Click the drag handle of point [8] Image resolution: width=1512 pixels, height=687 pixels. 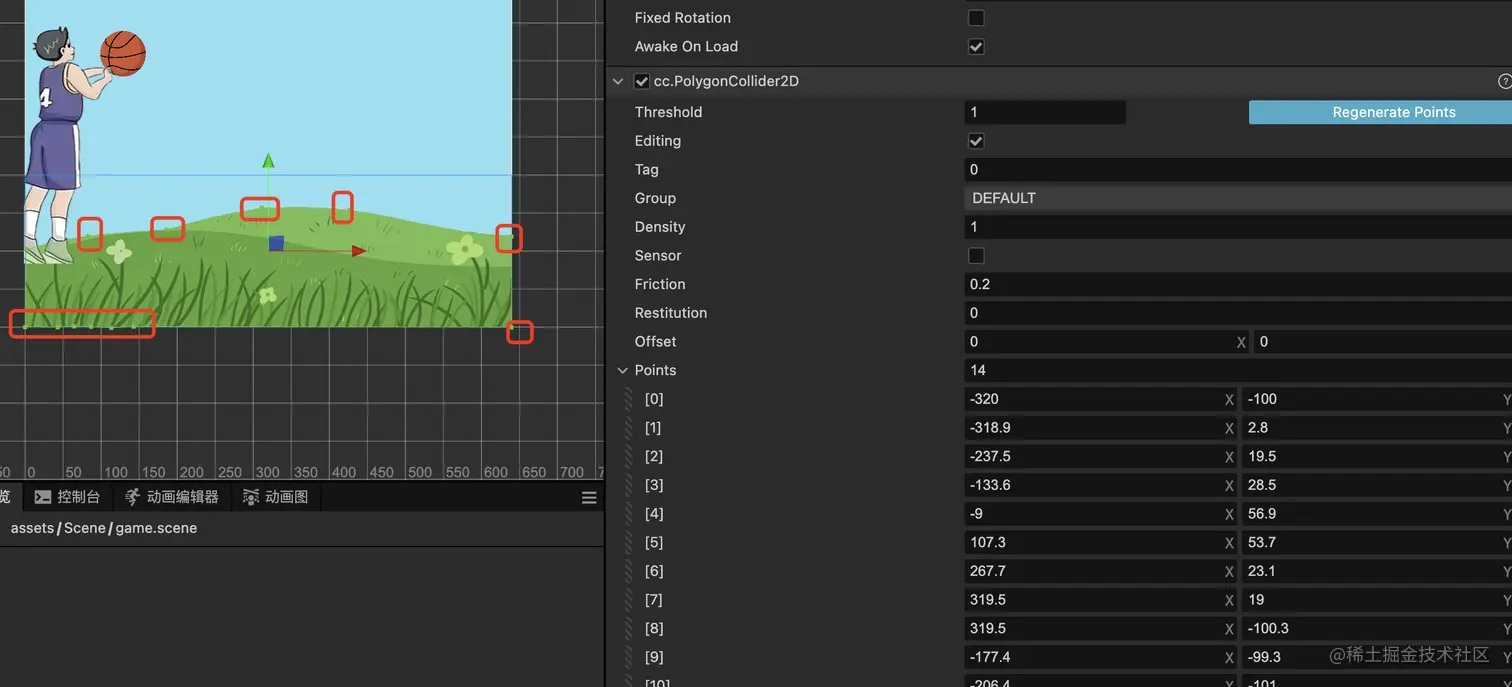(629, 628)
